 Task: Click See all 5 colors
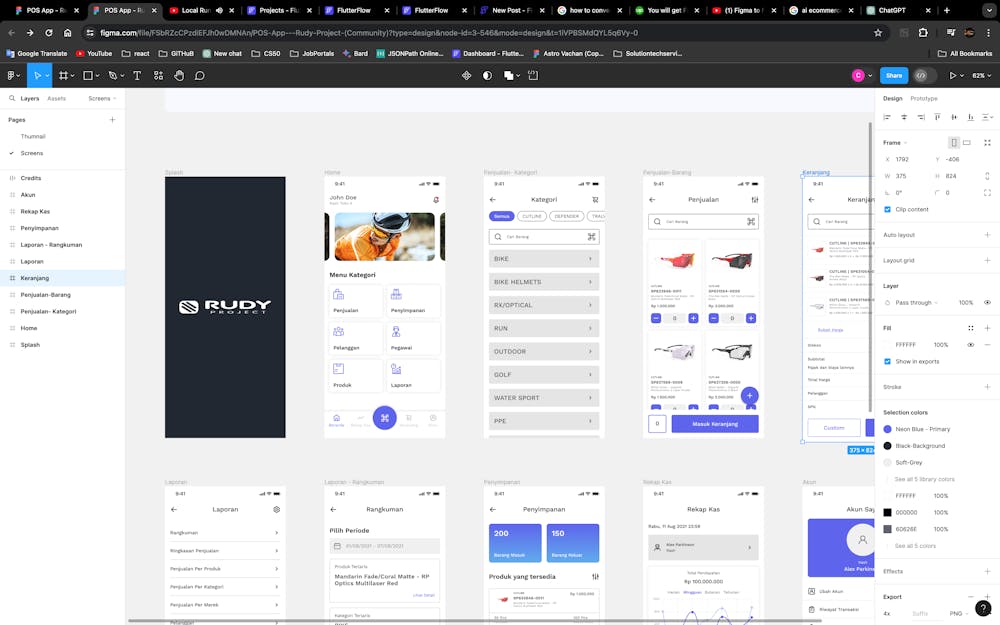[x=915, y=546]
